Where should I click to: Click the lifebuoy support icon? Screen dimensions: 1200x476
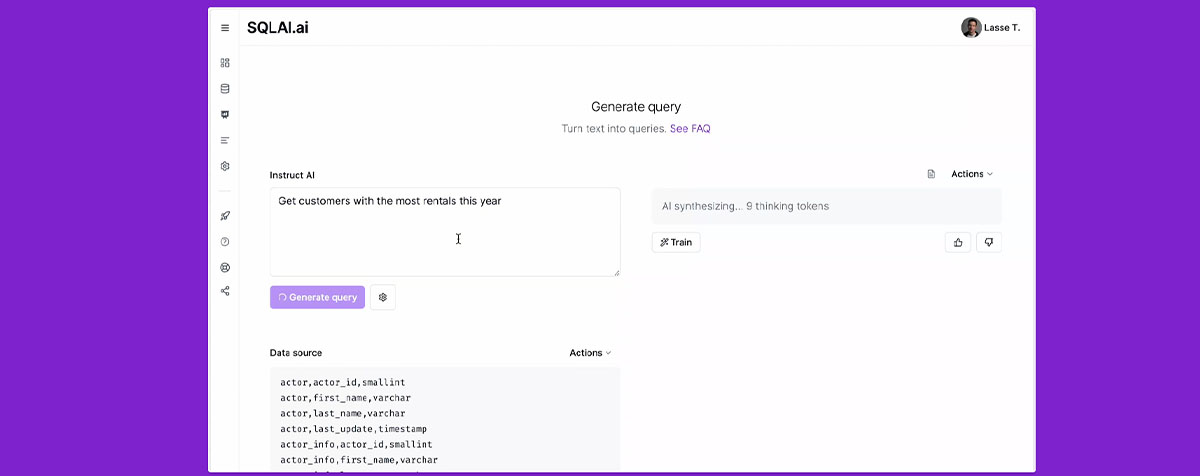[225, 267]
